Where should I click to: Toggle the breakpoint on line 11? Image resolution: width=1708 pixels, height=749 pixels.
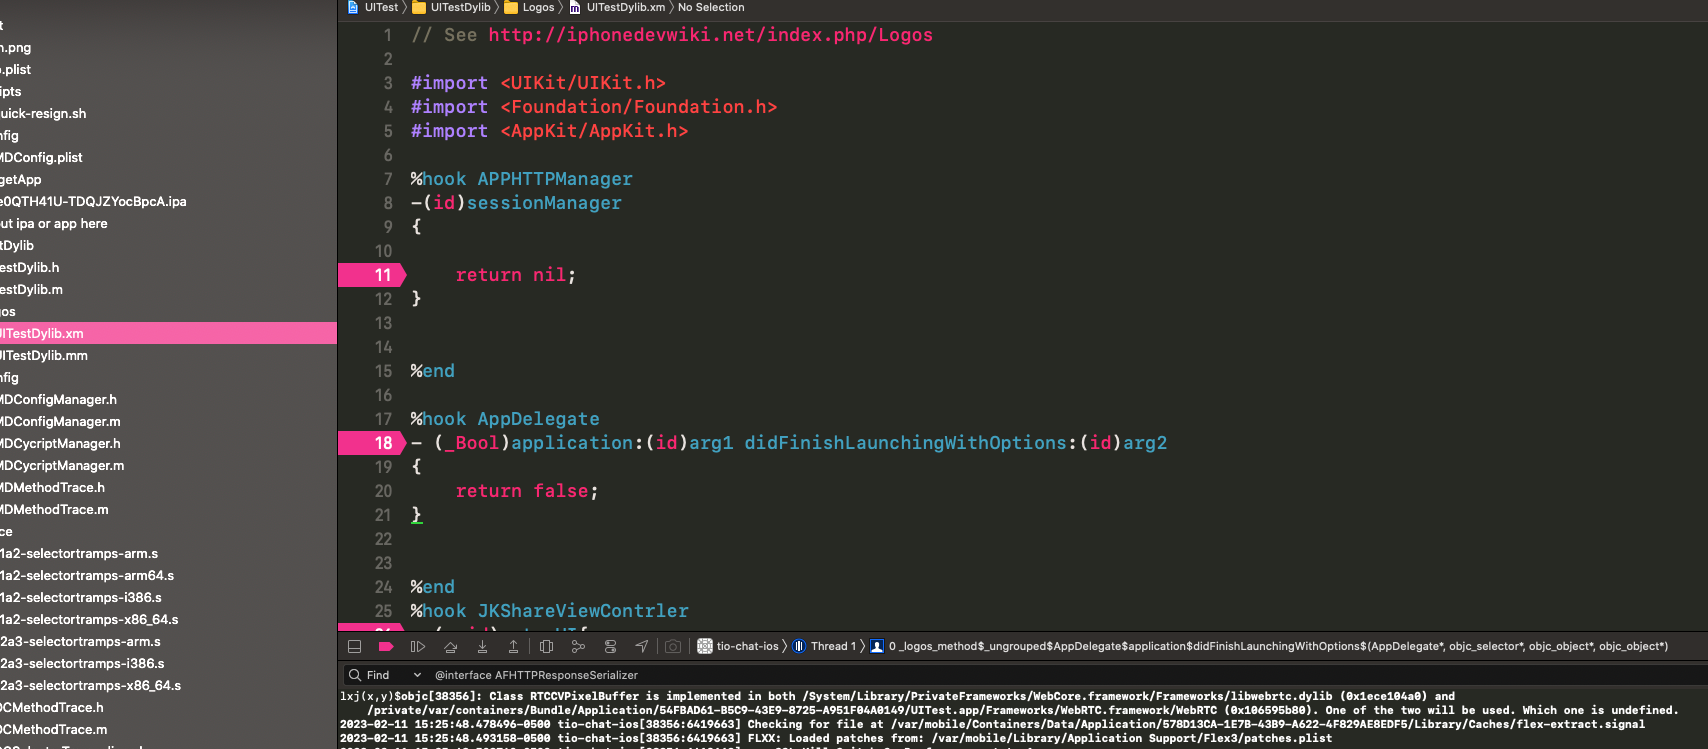[372, 275]
